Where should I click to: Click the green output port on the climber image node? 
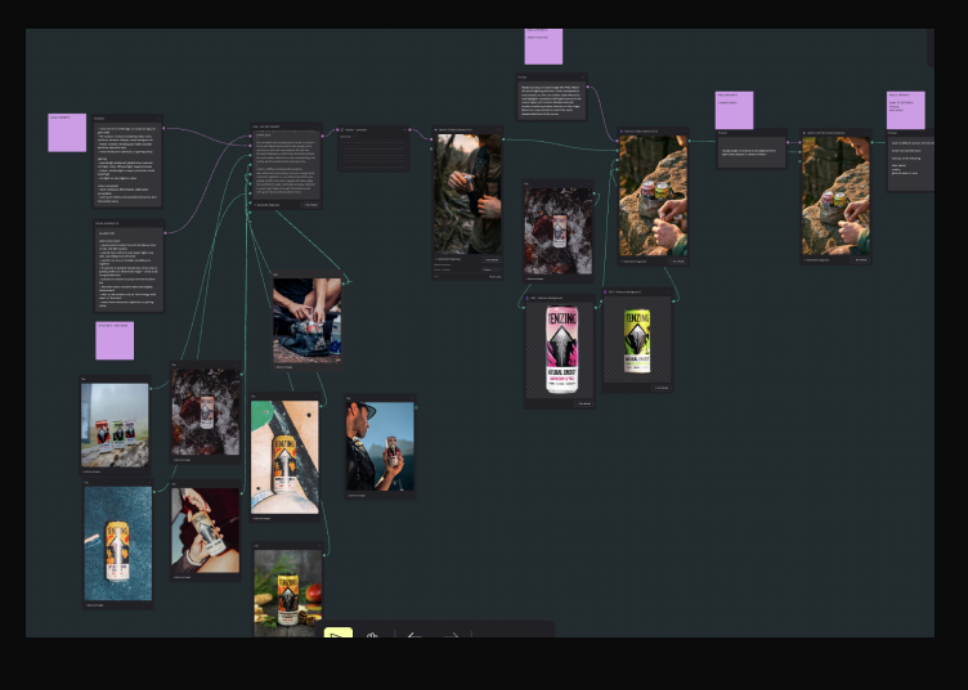click(504, 139)
